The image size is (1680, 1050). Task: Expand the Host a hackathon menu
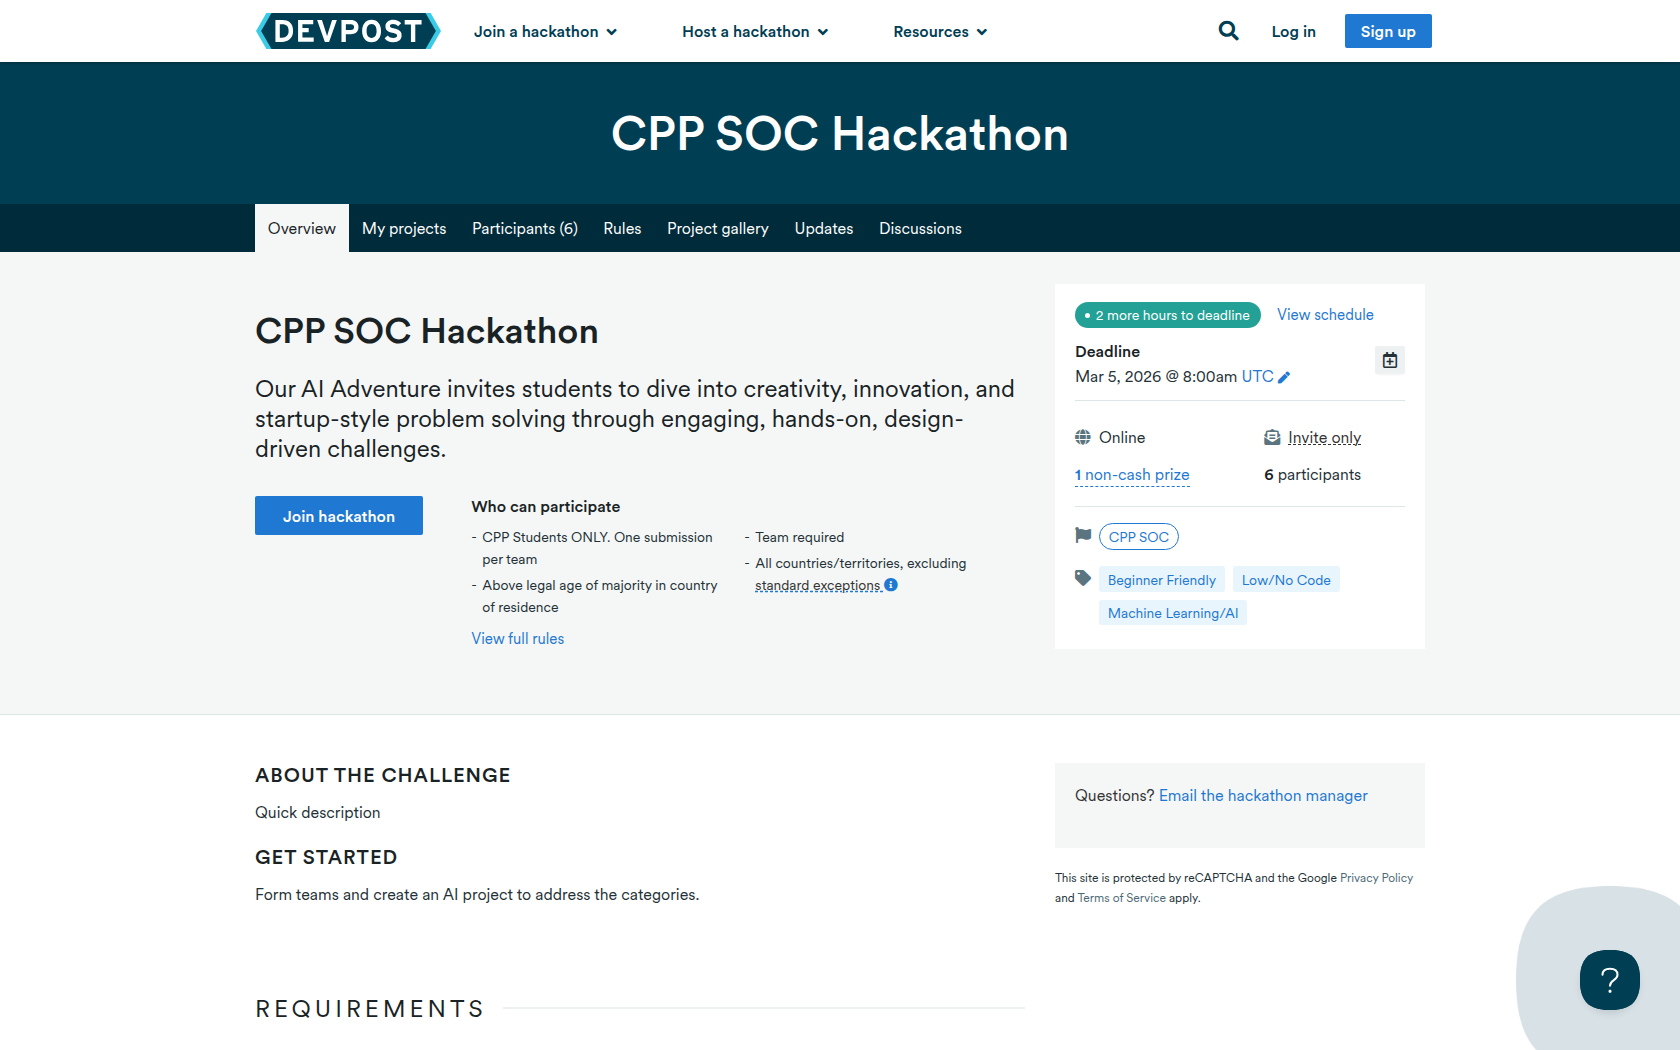point(755,32)
